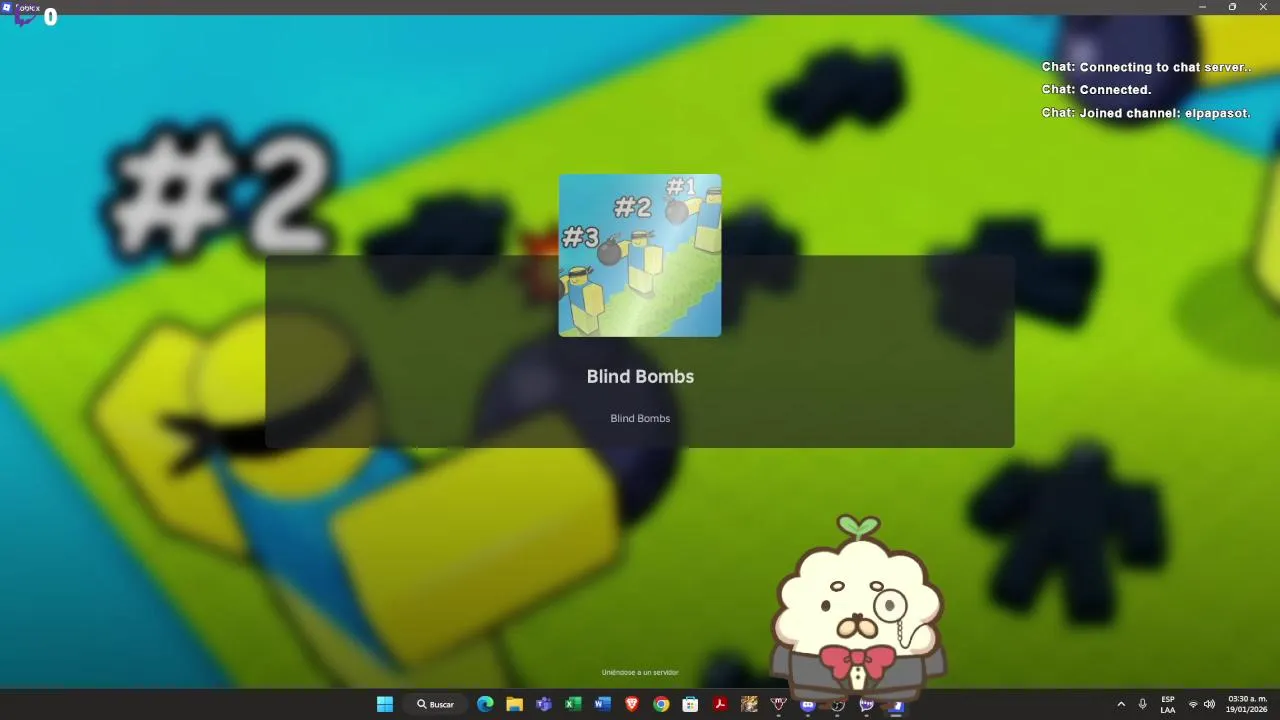Click 'Chat: Connecting to chat server..' line

click(x=1146, y=67)
